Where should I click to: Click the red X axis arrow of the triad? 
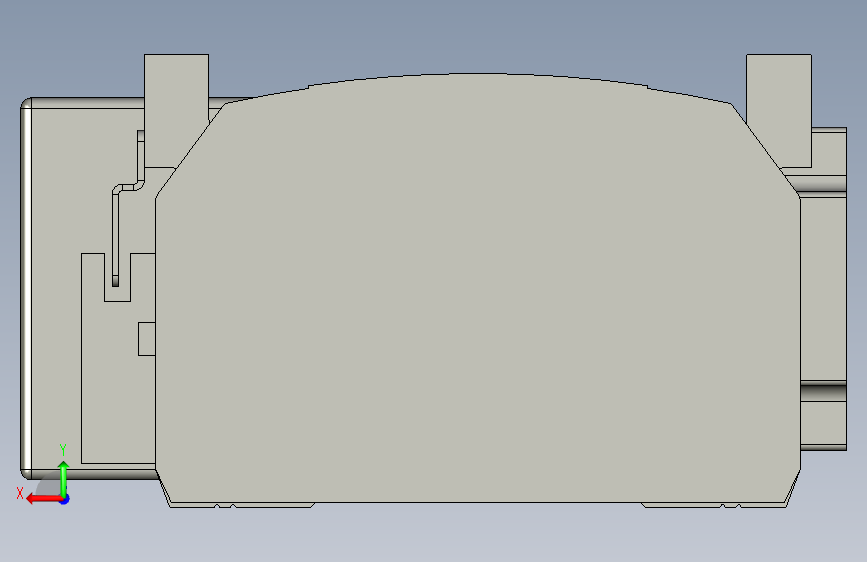pyautogui.click(x=43, y=499)
